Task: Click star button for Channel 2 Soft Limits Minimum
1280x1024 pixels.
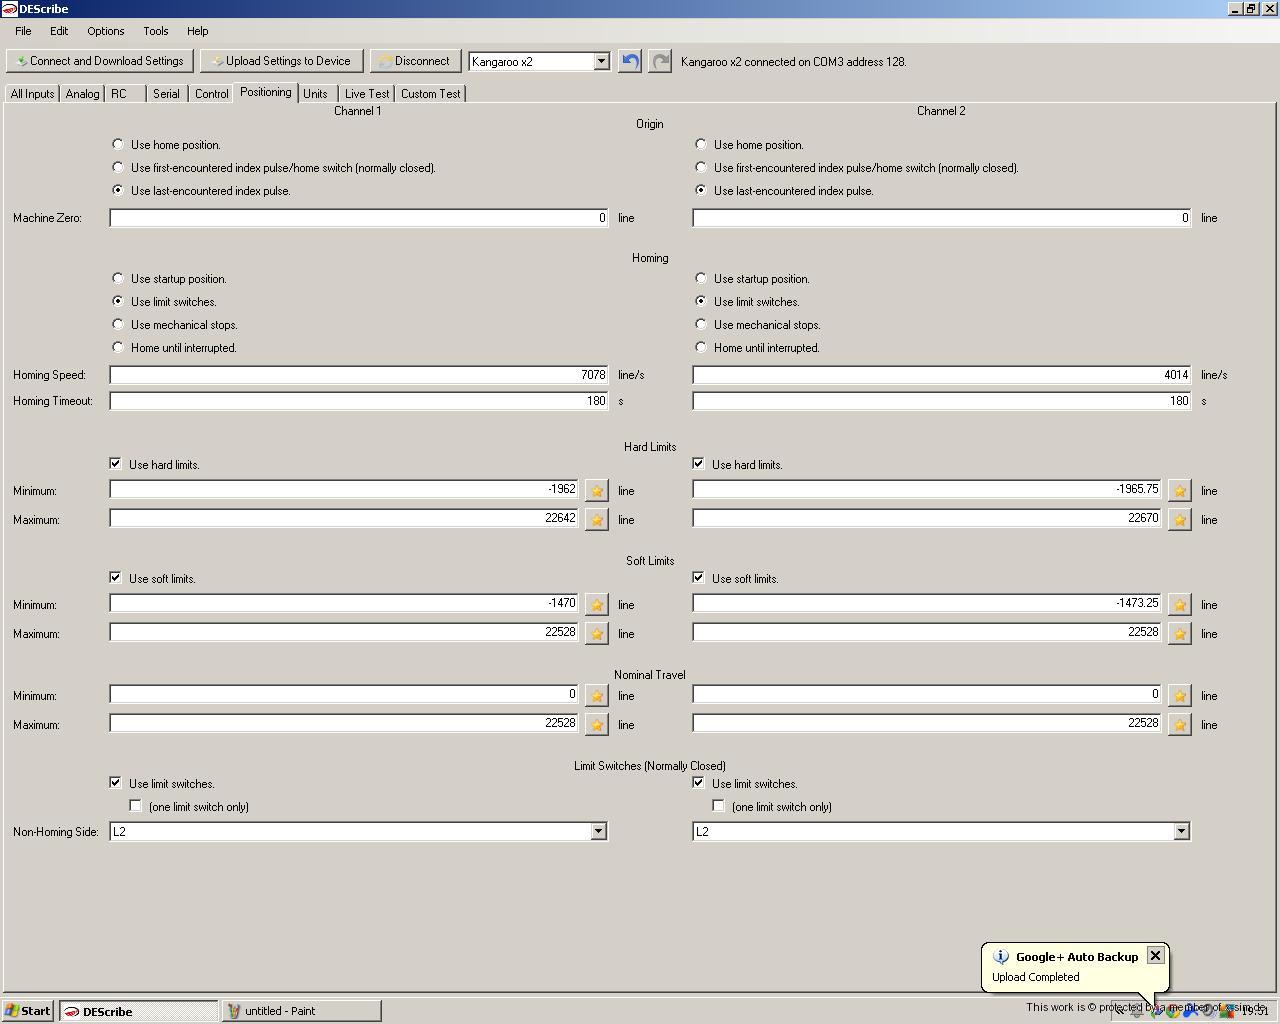Action: [x=1180, y=605]
